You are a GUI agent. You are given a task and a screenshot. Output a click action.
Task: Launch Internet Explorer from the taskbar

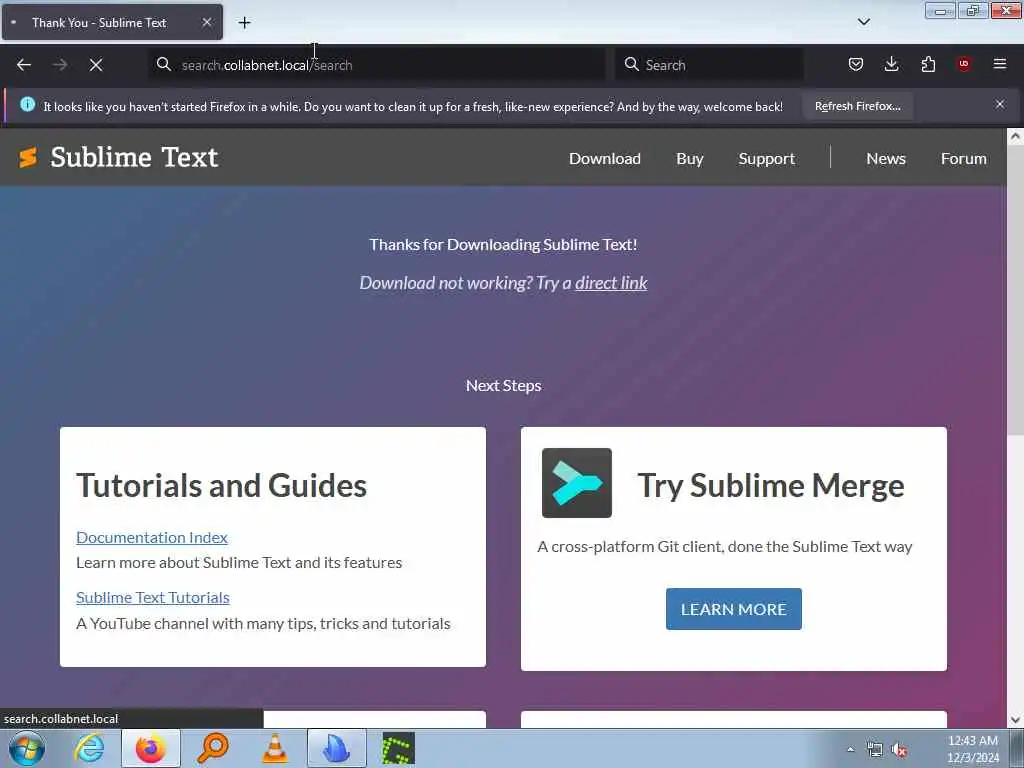pyautogui.click(x=89, y=748)
